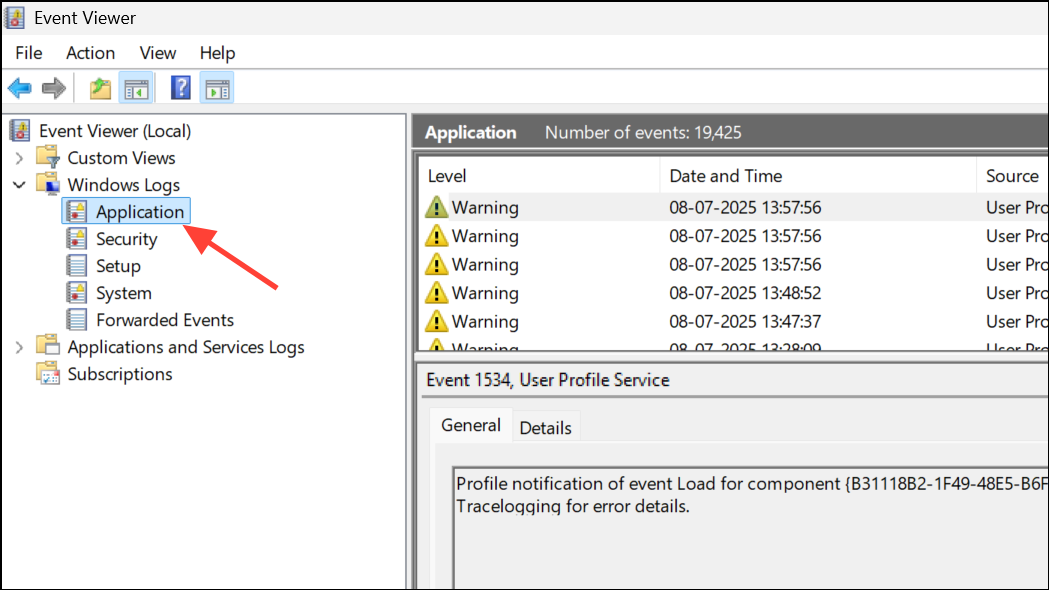Select the Forwarded Events log
This screenshot has height=590, width=1049.
tap(165, 320)
